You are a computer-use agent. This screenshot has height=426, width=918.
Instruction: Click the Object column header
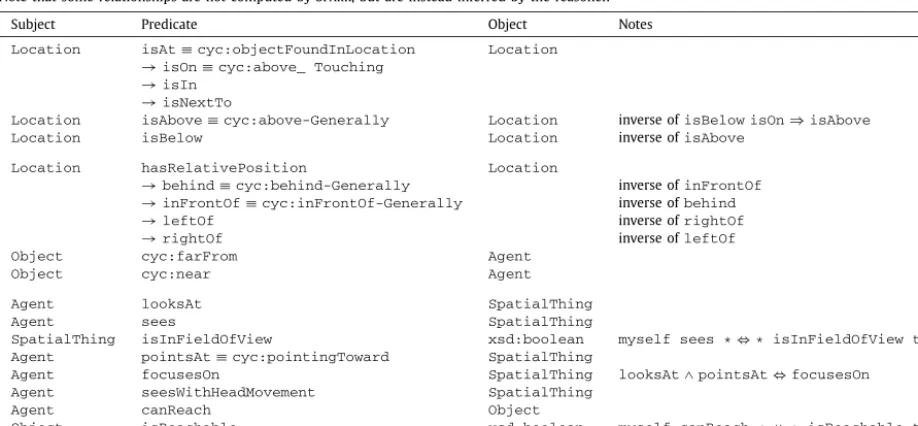(x=507, y=25)
